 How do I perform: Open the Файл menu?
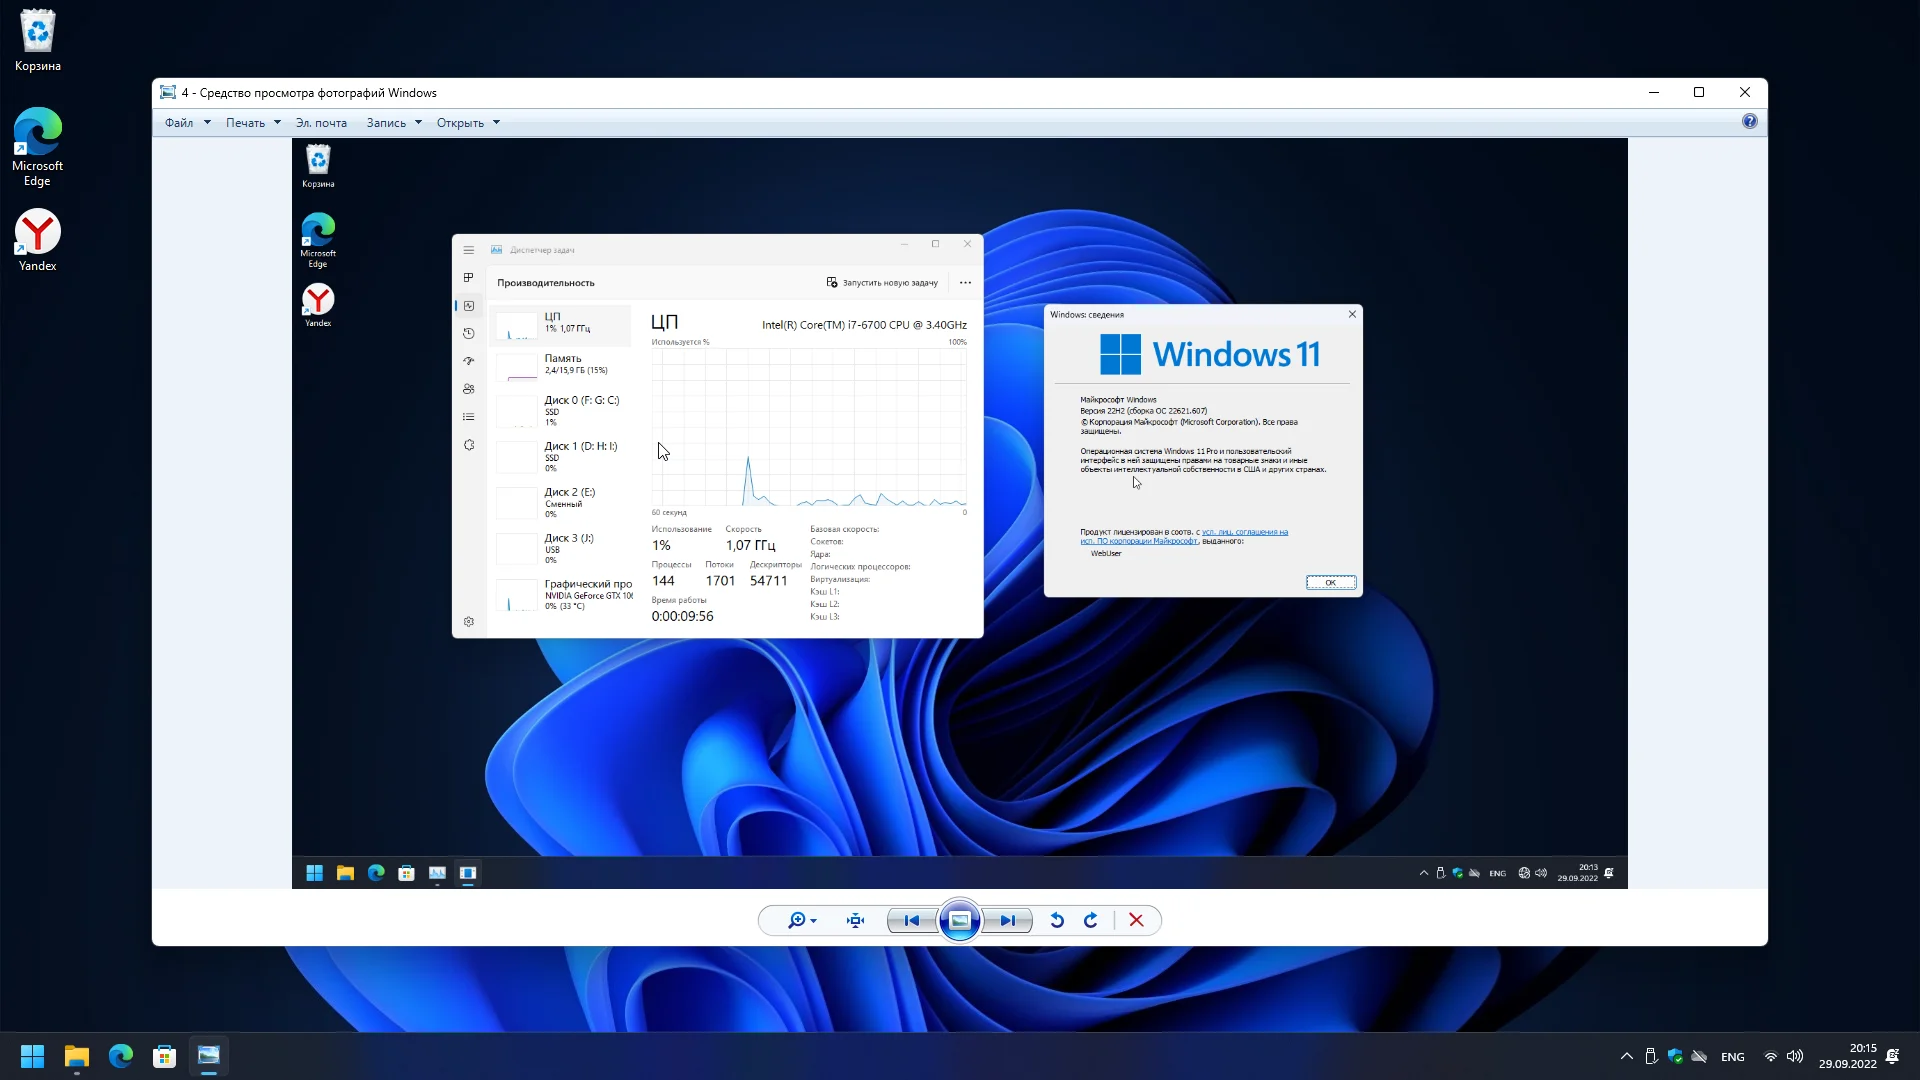click(x=180, y=123)
